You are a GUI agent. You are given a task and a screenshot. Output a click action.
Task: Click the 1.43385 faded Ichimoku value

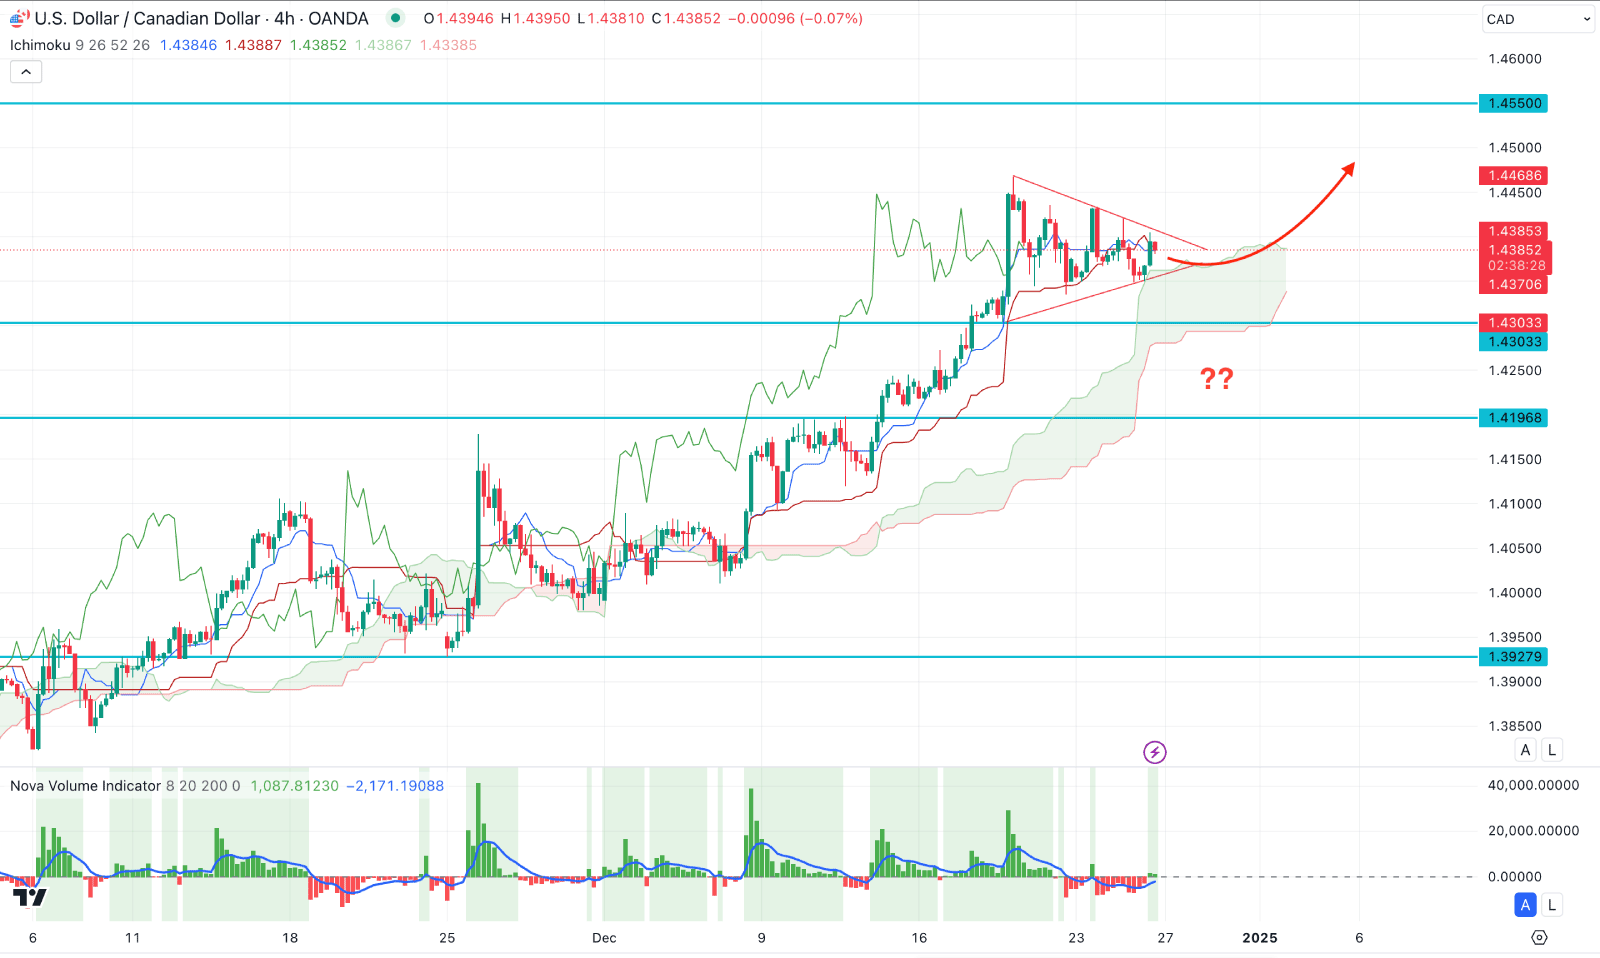coord(448,45)
